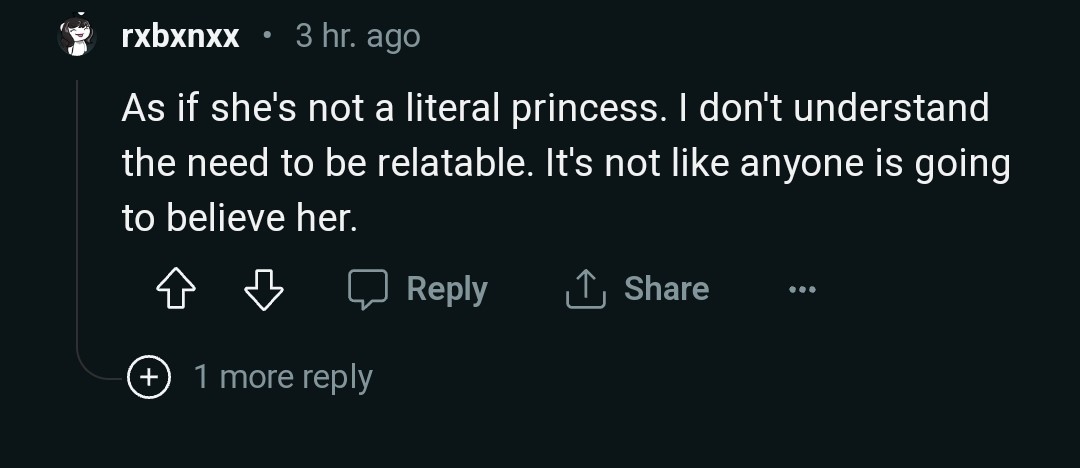
Task: Click the text "to believe her."
Action: click(x=239, y=218)
